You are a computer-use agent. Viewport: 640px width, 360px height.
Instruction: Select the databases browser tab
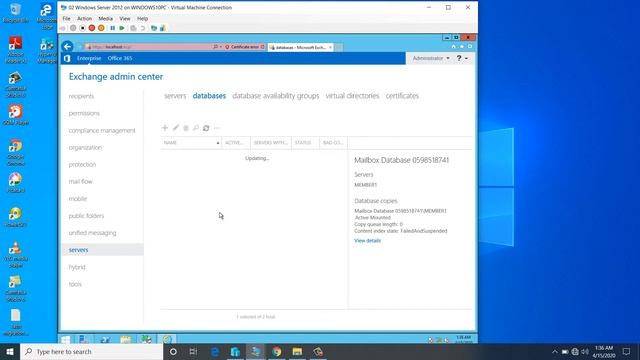pyautogui.click(x=301, y=47)
